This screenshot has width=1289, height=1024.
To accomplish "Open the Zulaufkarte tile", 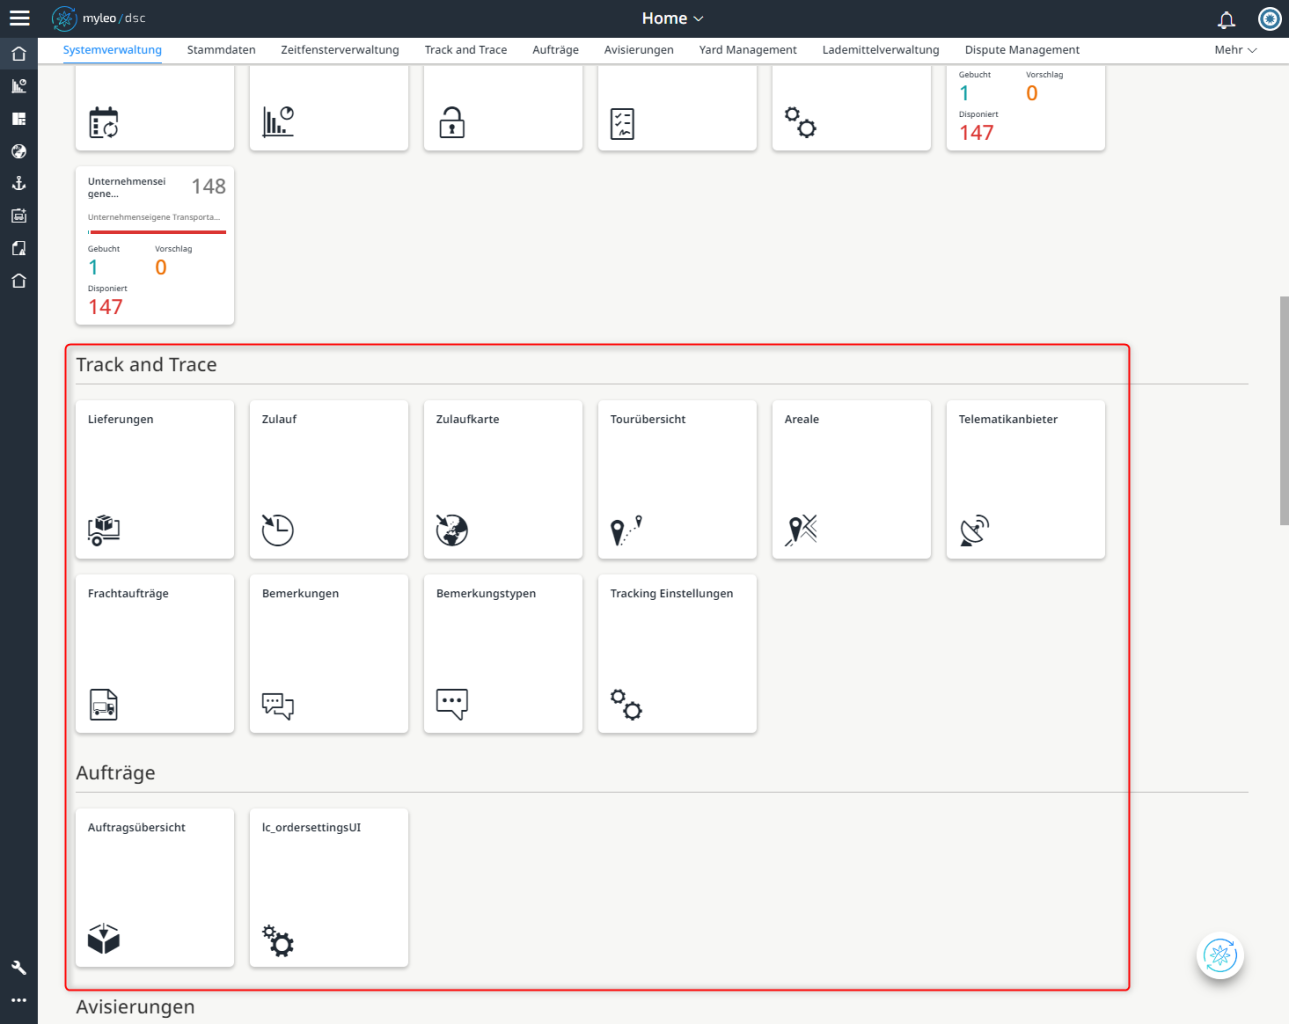I will point(503,480).
